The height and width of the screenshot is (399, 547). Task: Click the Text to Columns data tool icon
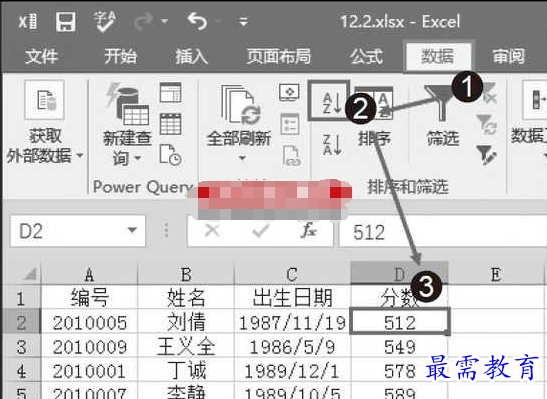(x=535, y=99)
